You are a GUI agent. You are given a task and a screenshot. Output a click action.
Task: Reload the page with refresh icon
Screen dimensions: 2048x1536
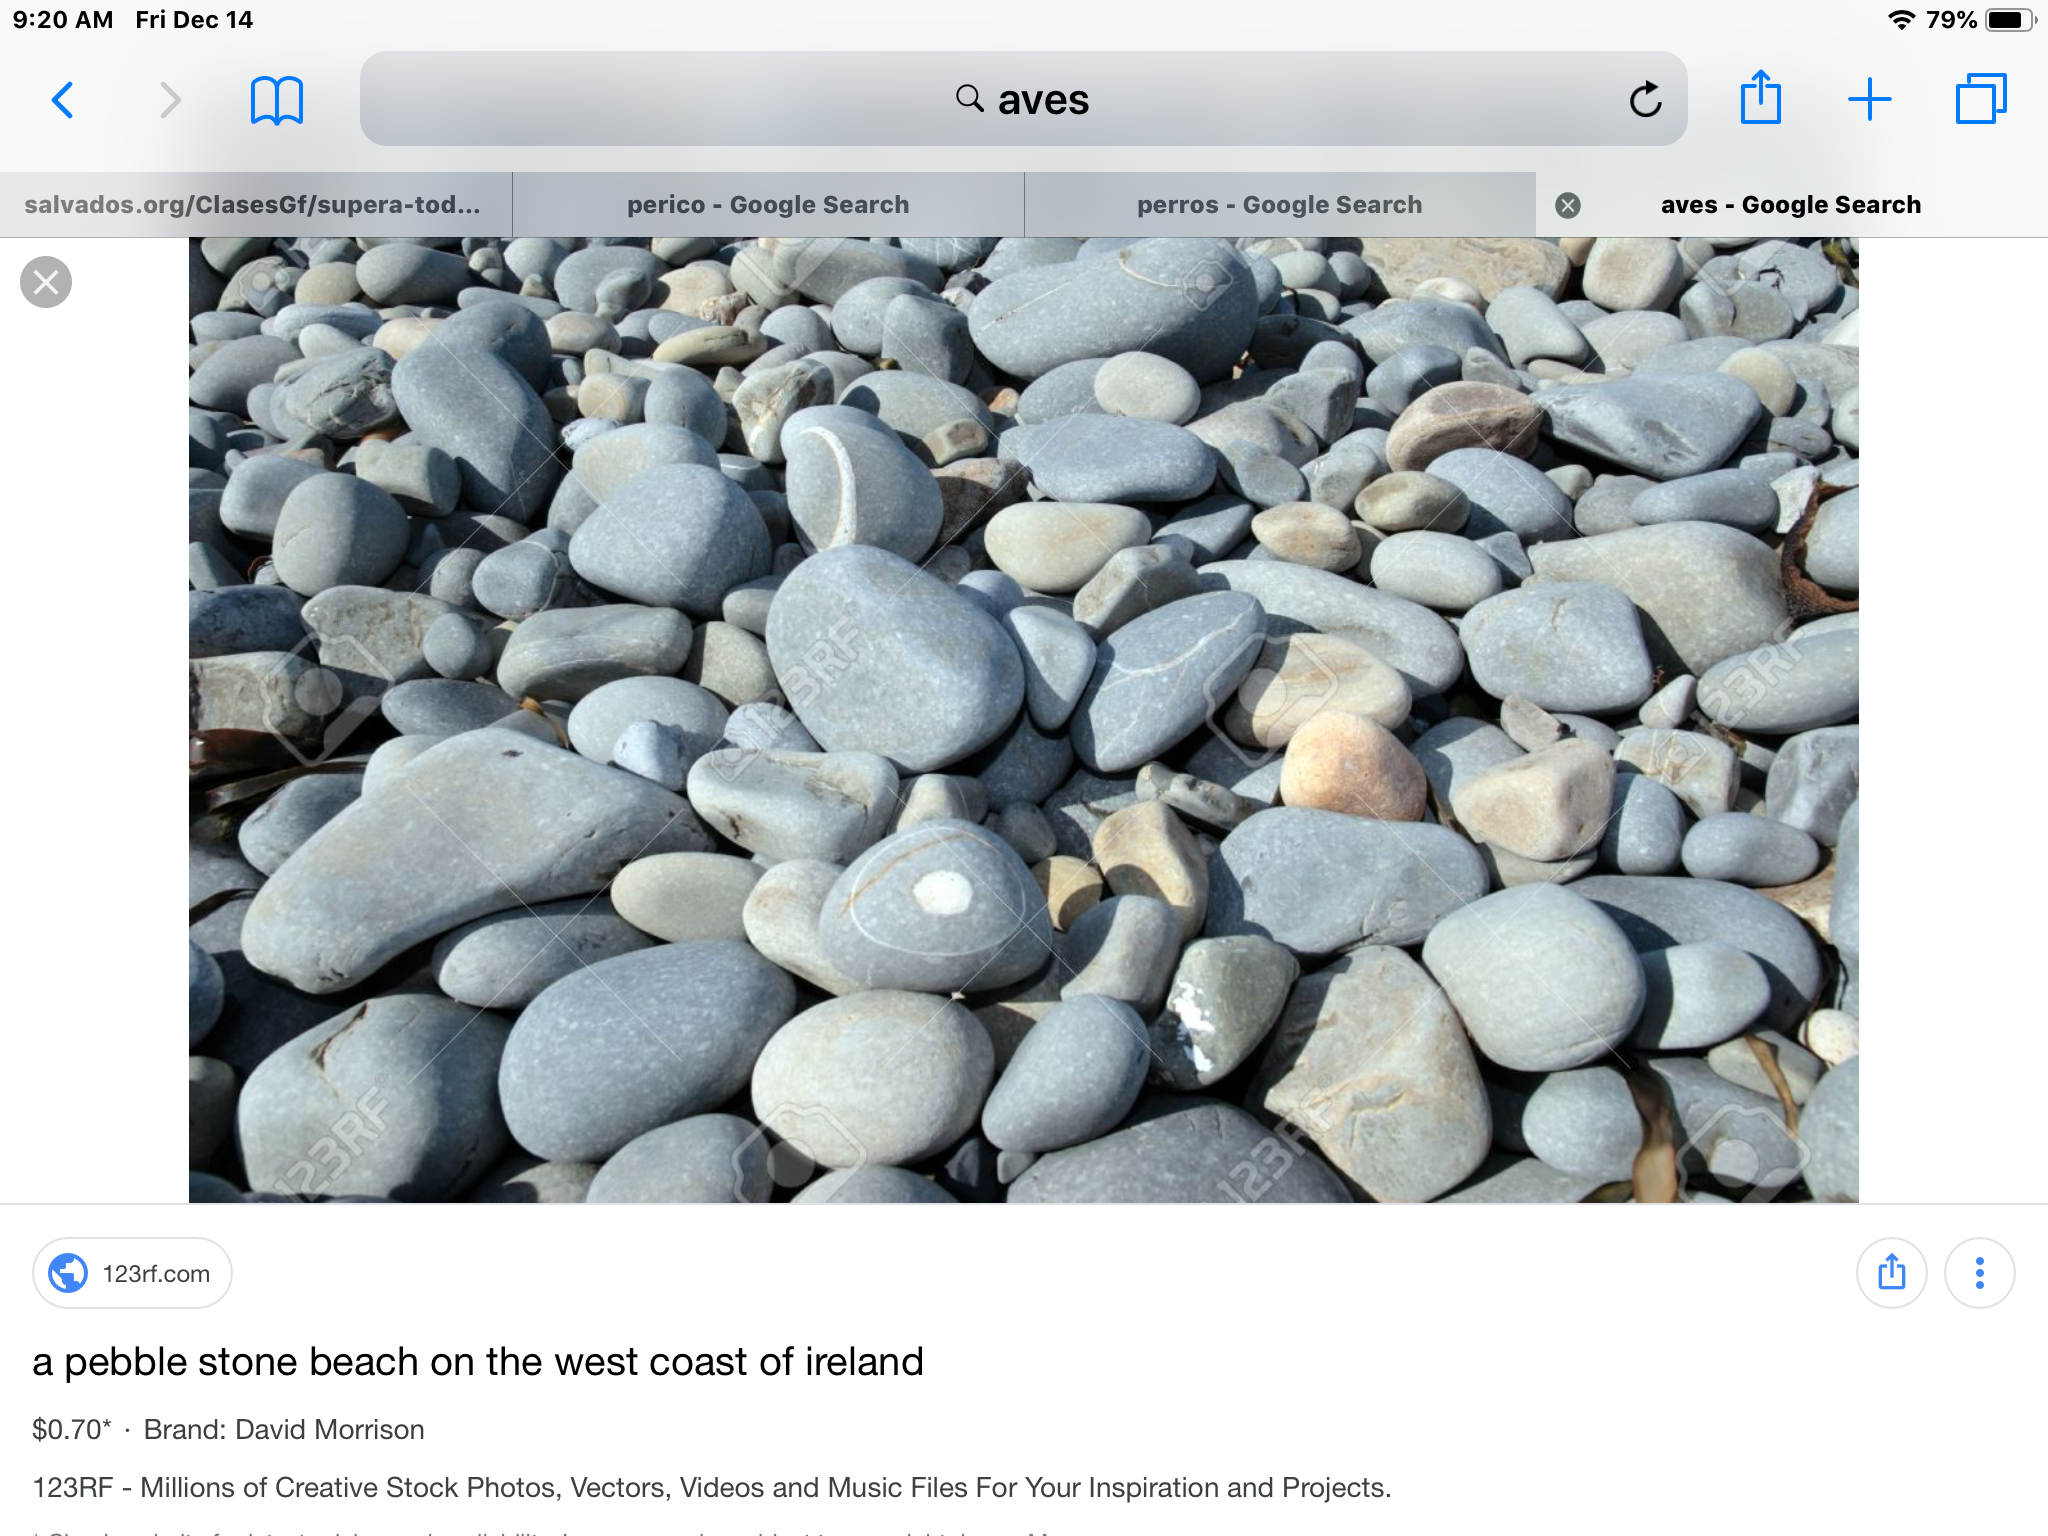click(1645, 100)
